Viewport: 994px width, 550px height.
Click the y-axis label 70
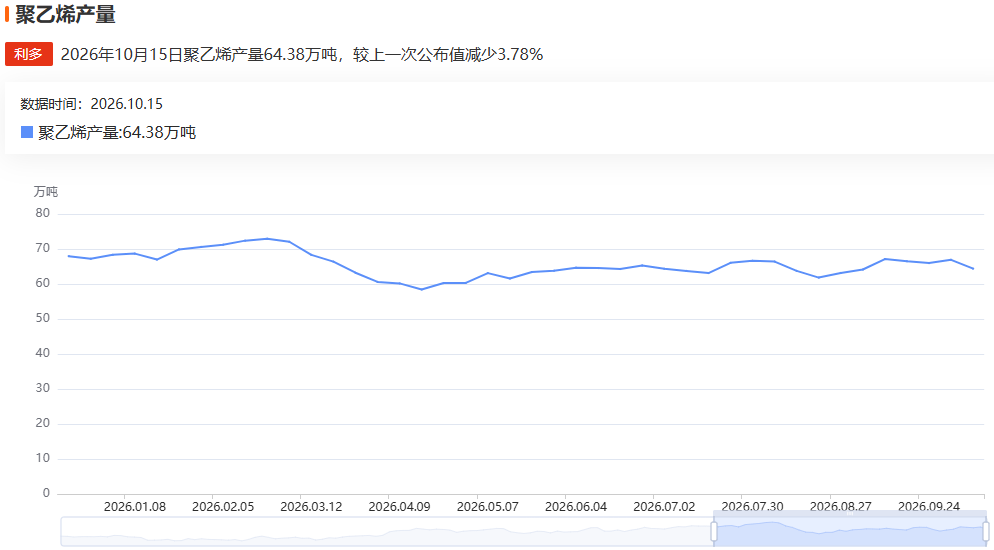[x=42, y=248]
